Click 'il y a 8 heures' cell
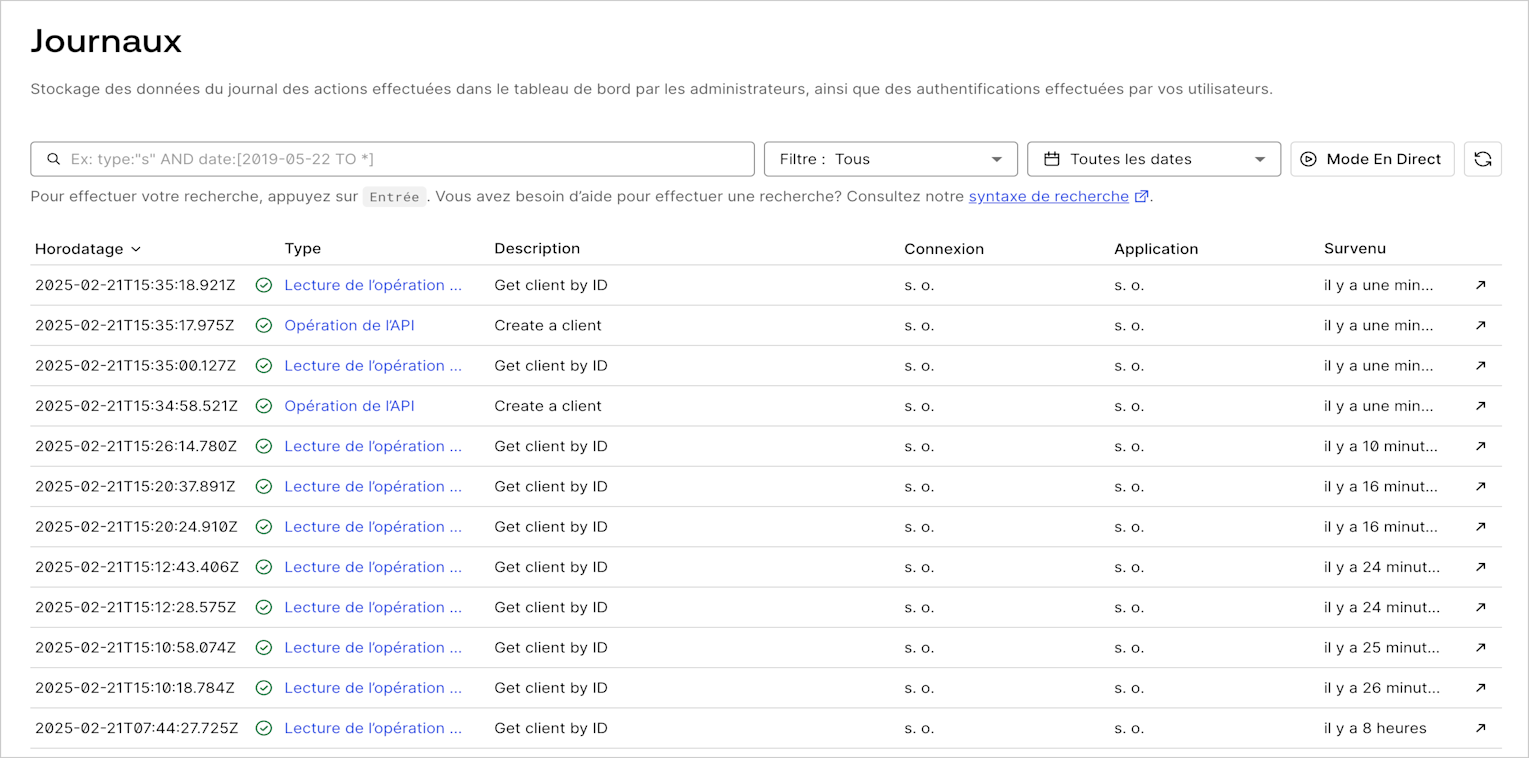 [x=1375, y=728]
